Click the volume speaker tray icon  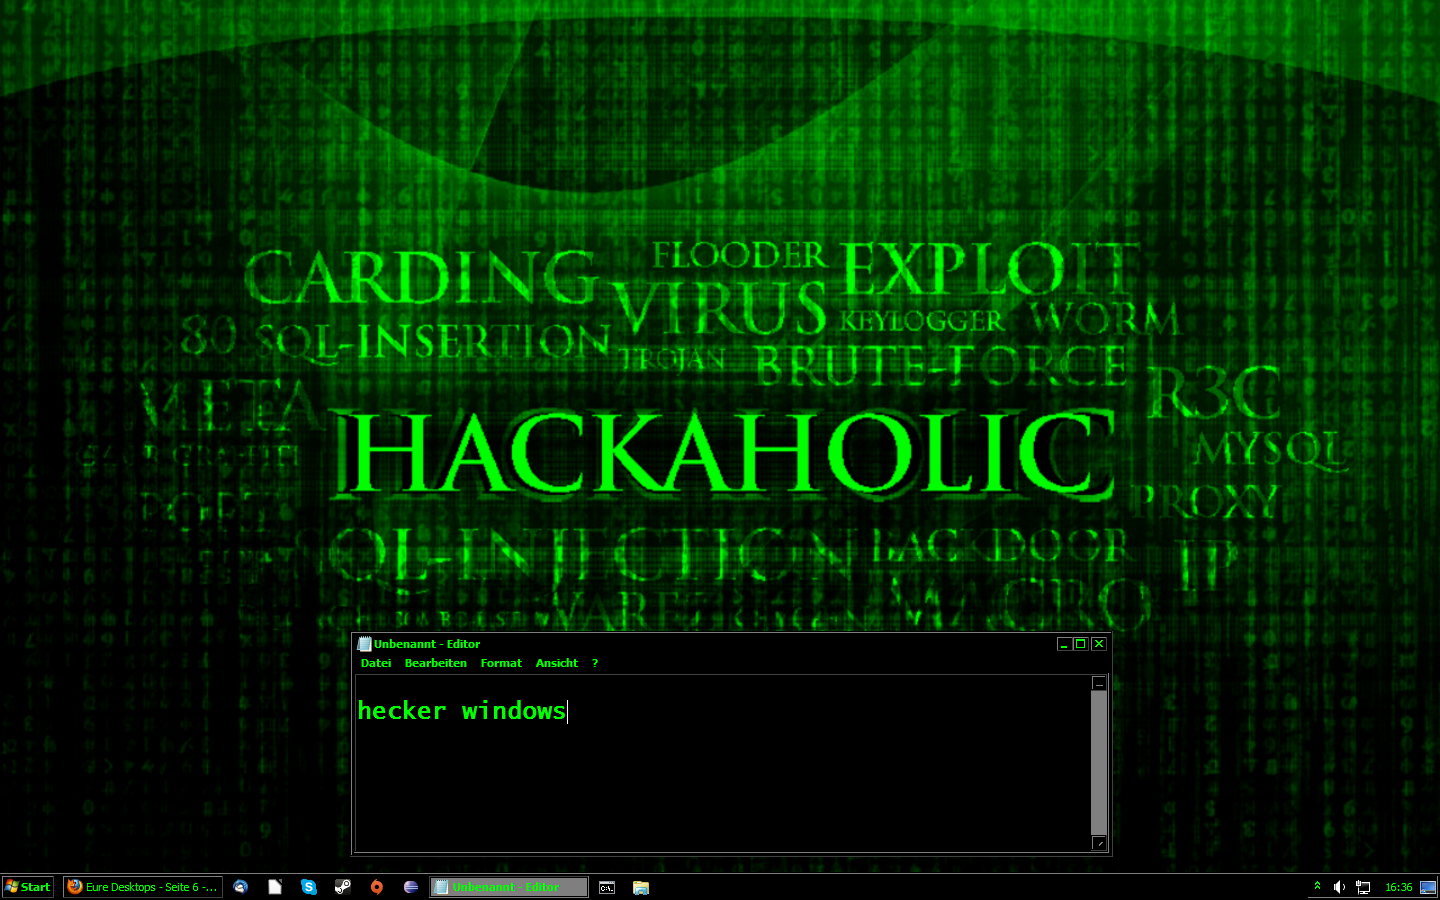[x=1339, y=887]
